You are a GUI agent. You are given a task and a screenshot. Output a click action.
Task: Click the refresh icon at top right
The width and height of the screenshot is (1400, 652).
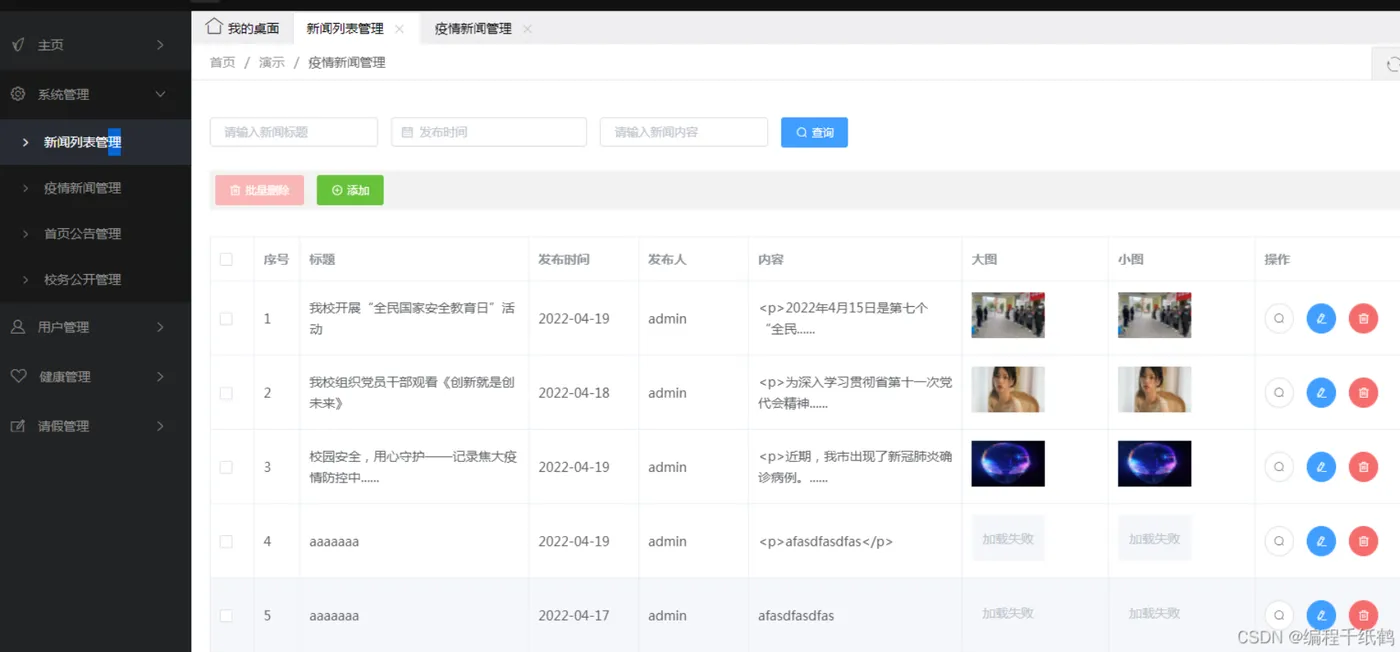coord(1392,64)
